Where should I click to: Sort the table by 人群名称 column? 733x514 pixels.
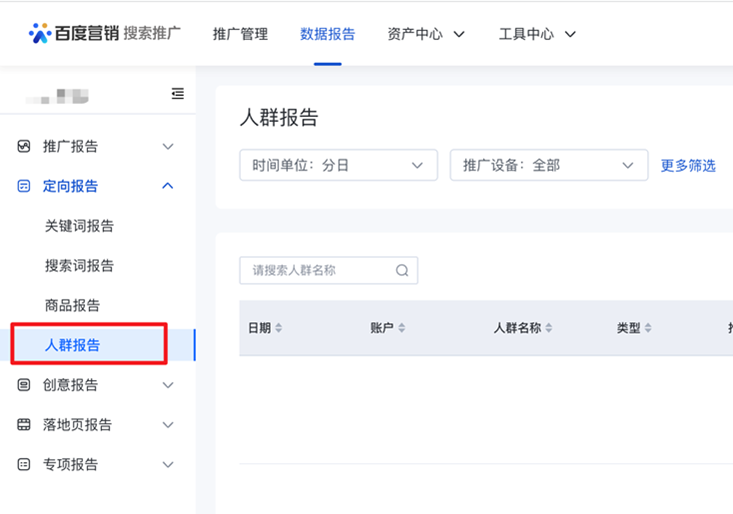[x=549, y=328]
